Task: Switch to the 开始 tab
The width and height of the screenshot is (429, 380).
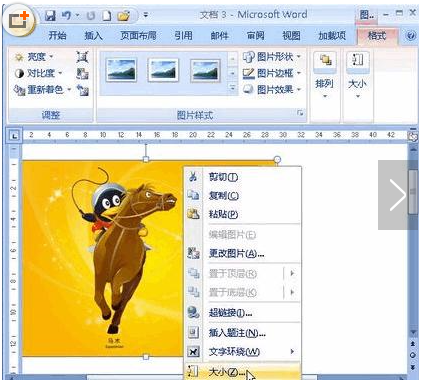Action: 57,35
